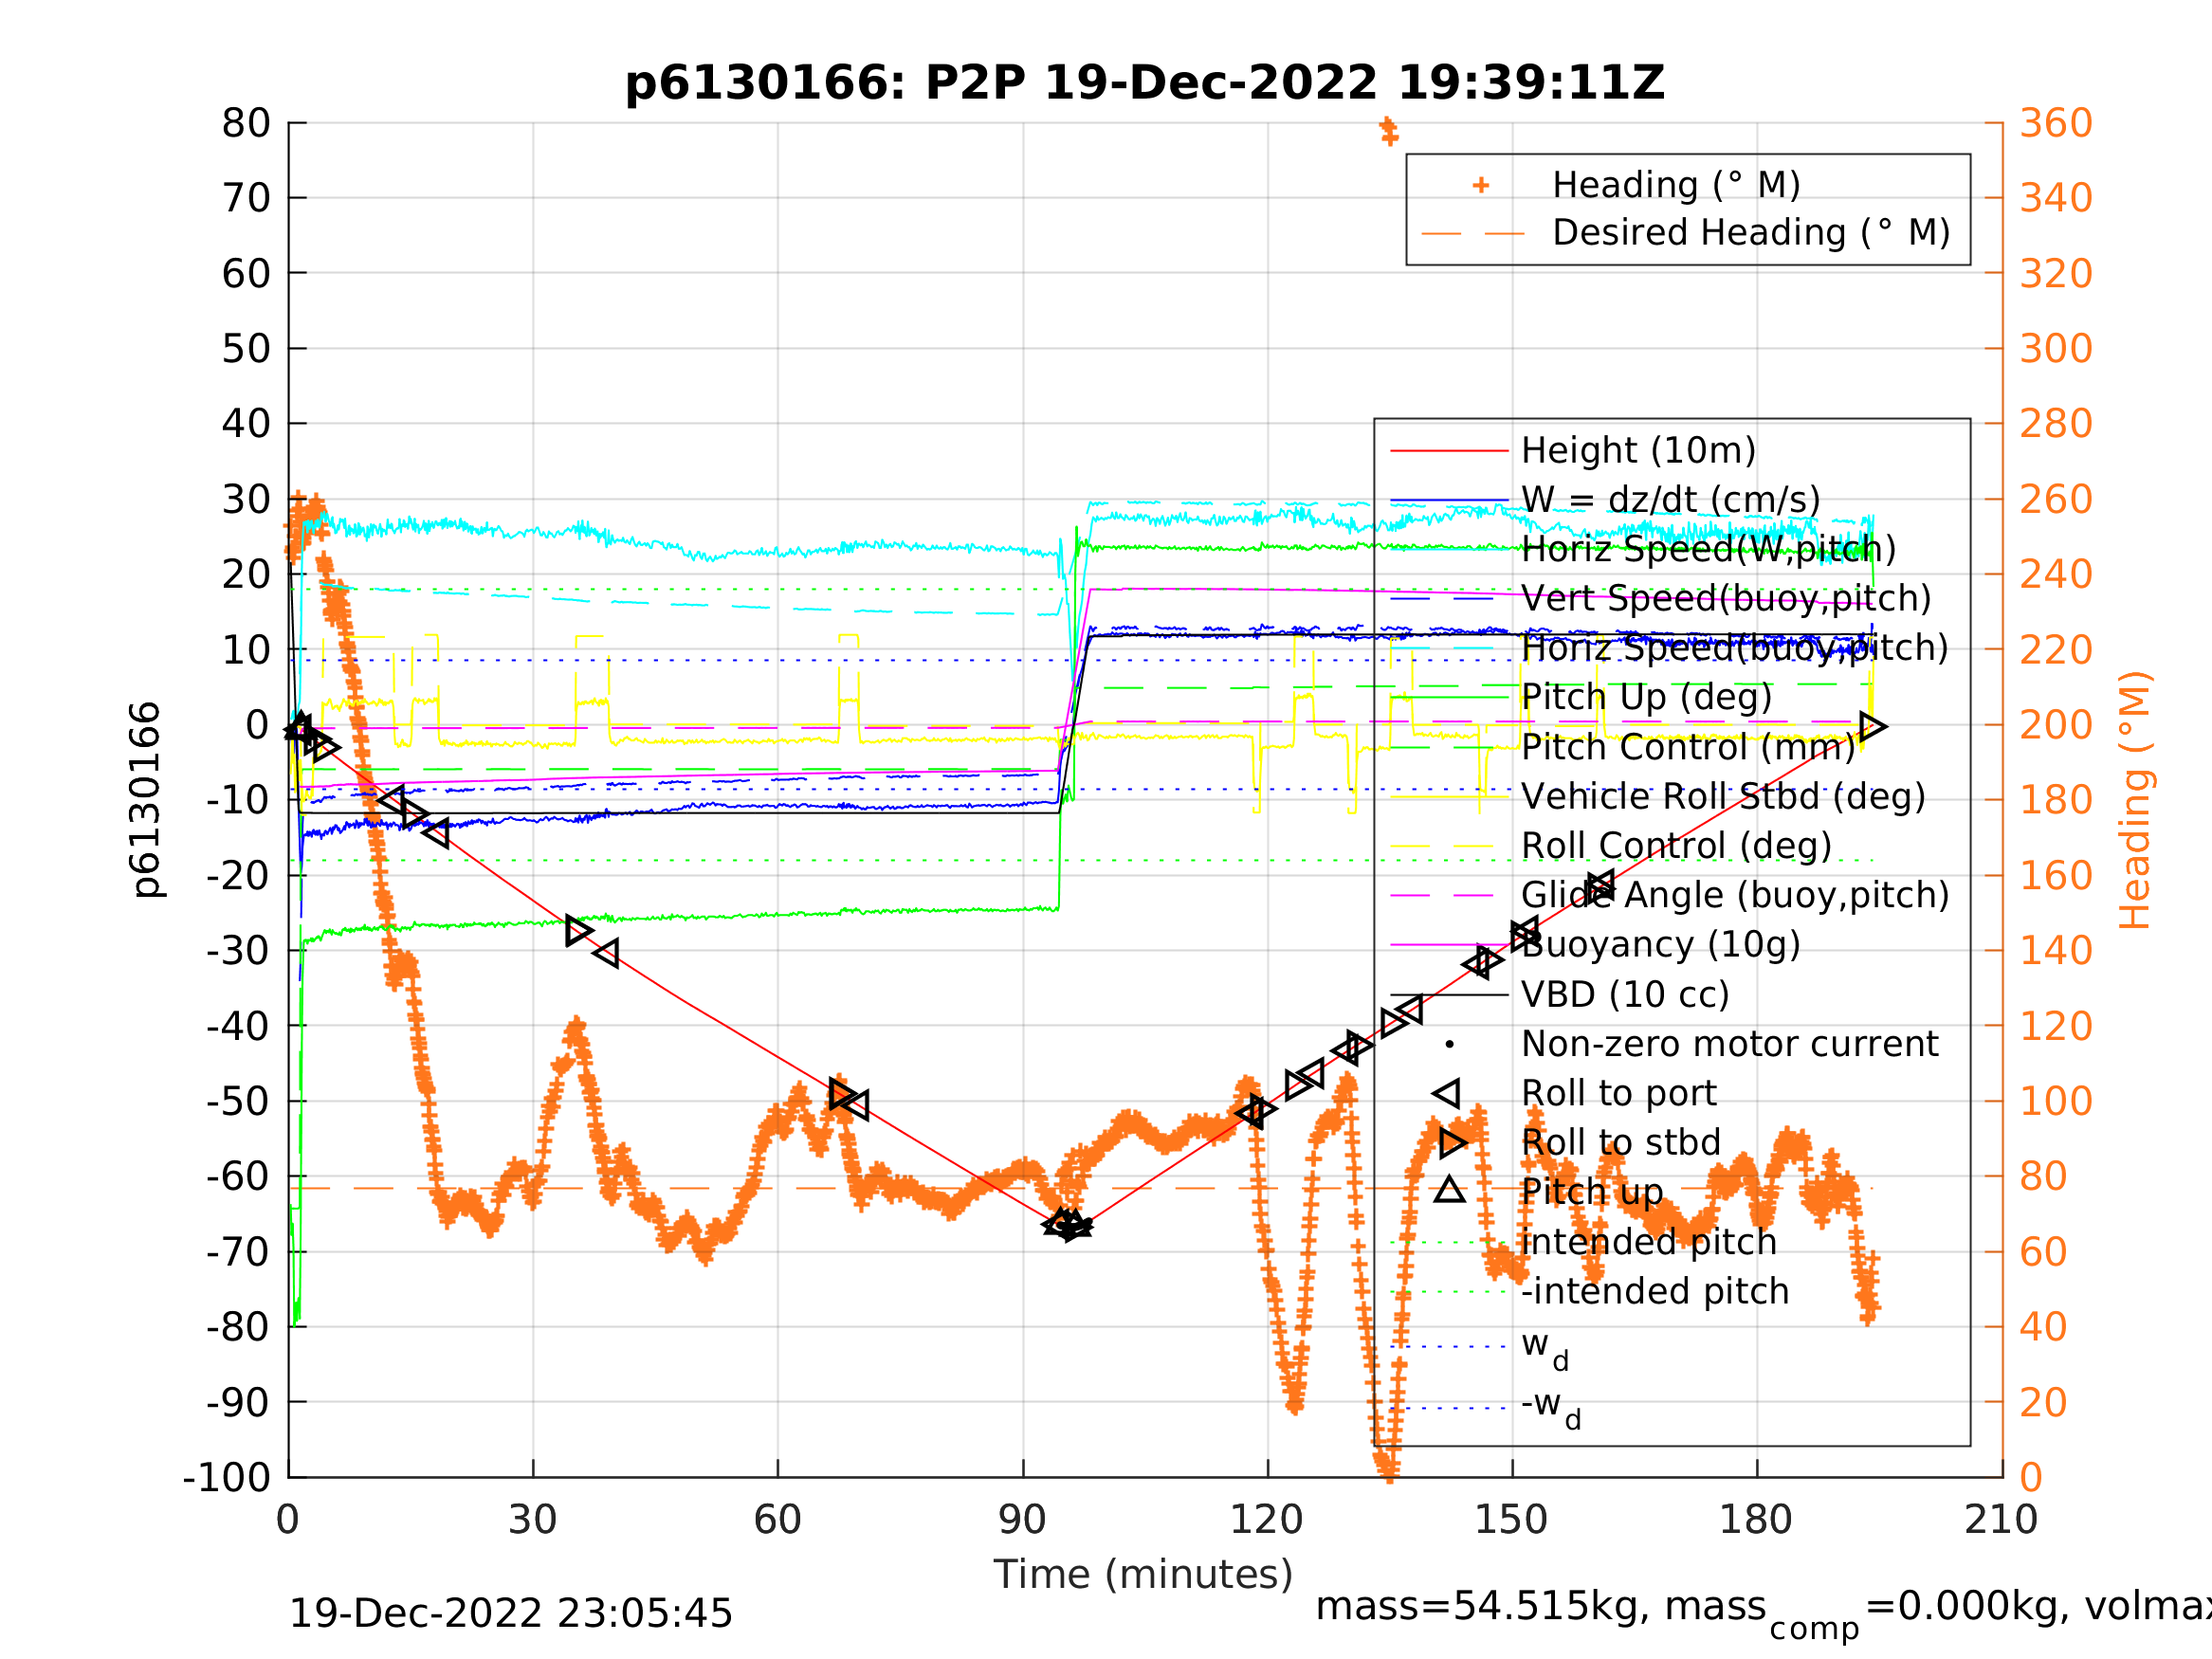This screenshot has height=1659, width=2212.
Task: Click the heading points near 360 at the plot top
Action: [x=1389, y=131]
